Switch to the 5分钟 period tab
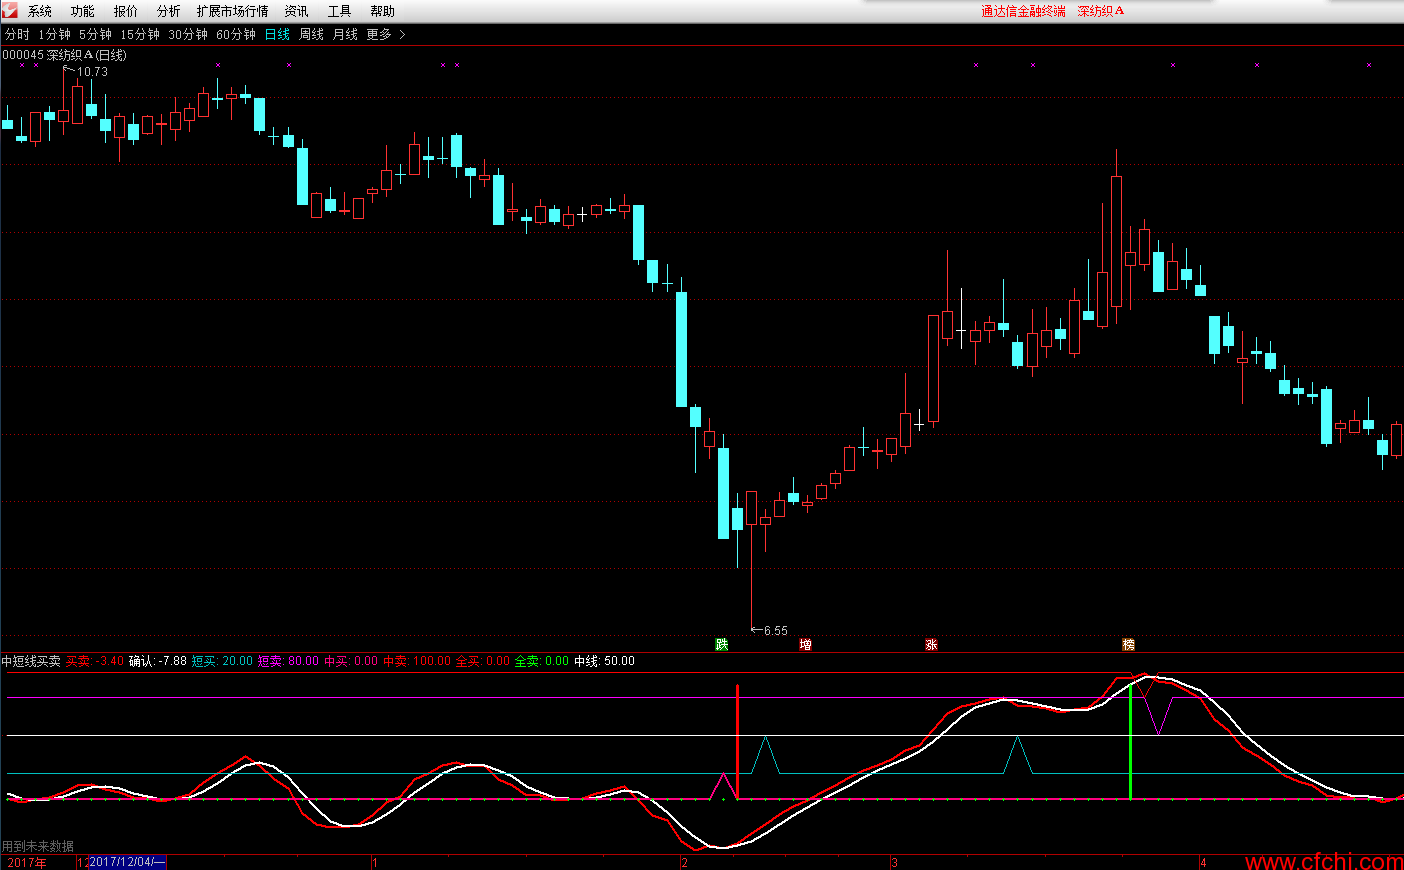Image resolution: width=1404 pixels, height=870 pixels. pyautogui.click(x=96, y=34)
